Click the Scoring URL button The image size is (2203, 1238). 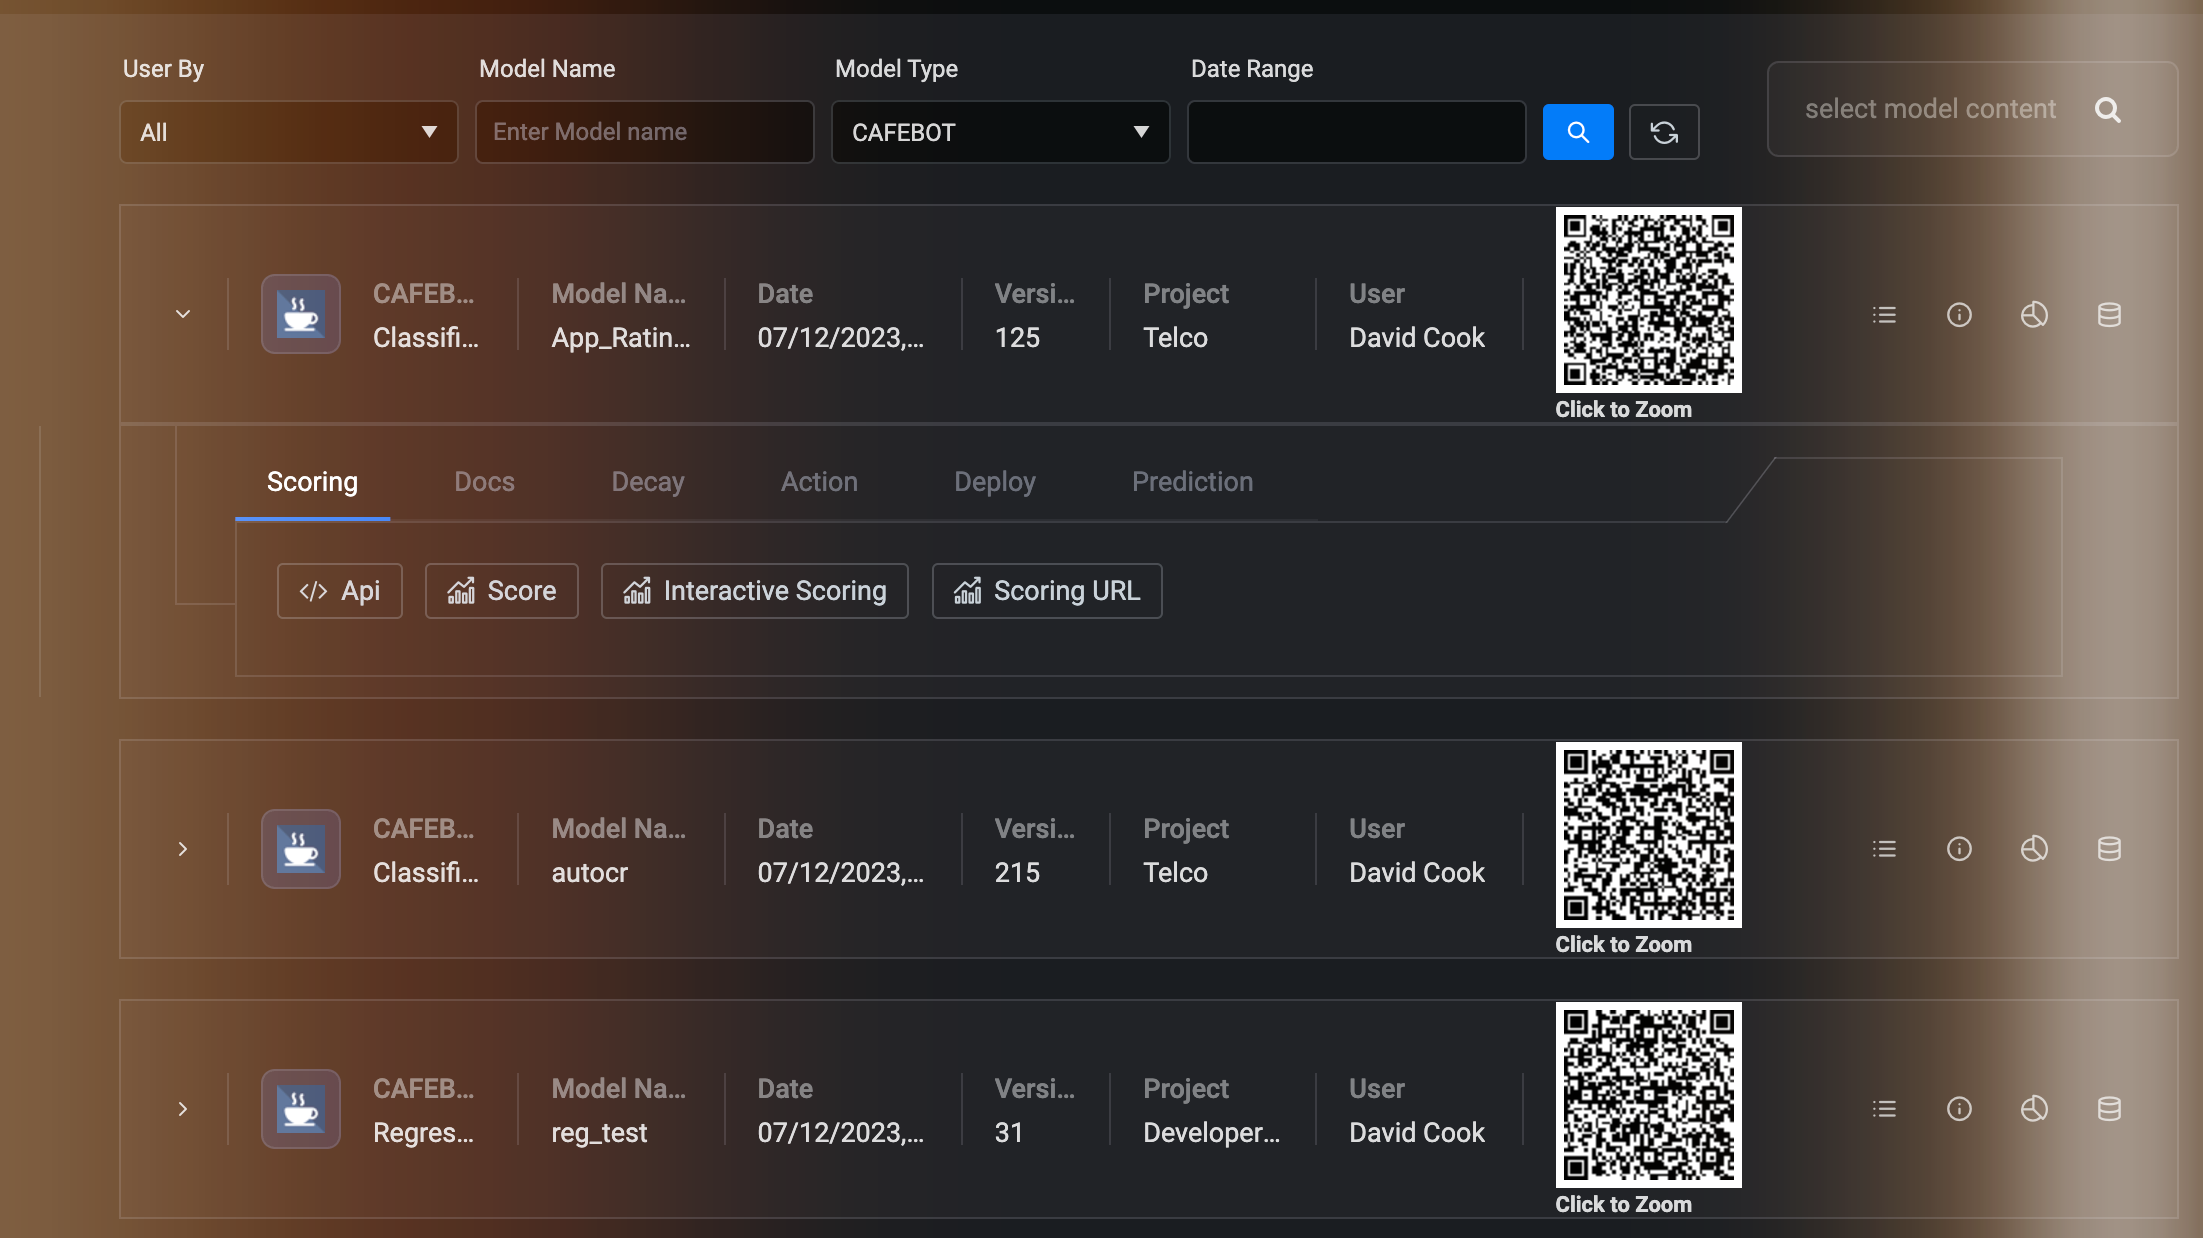1046,591
